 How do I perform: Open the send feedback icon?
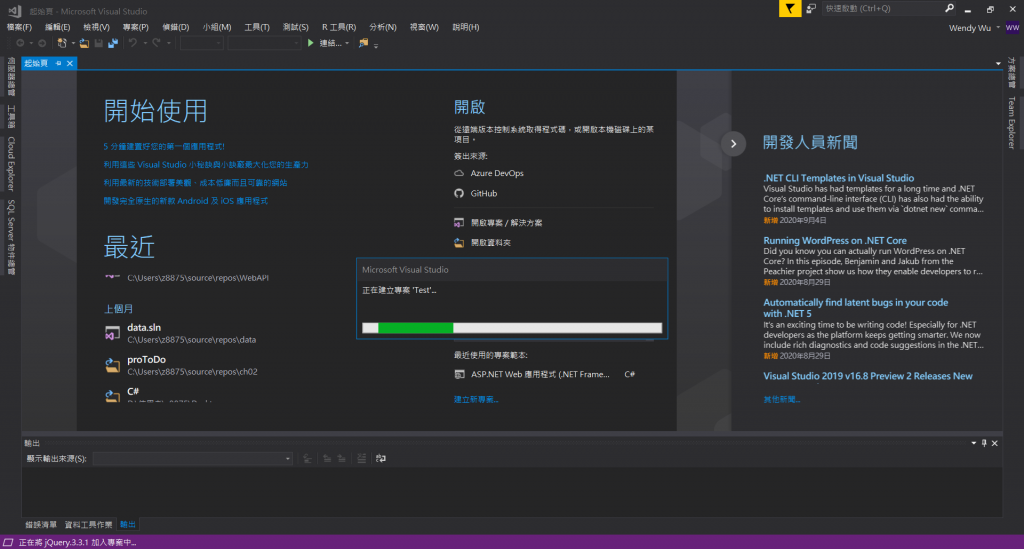click(x=811, y=8)
